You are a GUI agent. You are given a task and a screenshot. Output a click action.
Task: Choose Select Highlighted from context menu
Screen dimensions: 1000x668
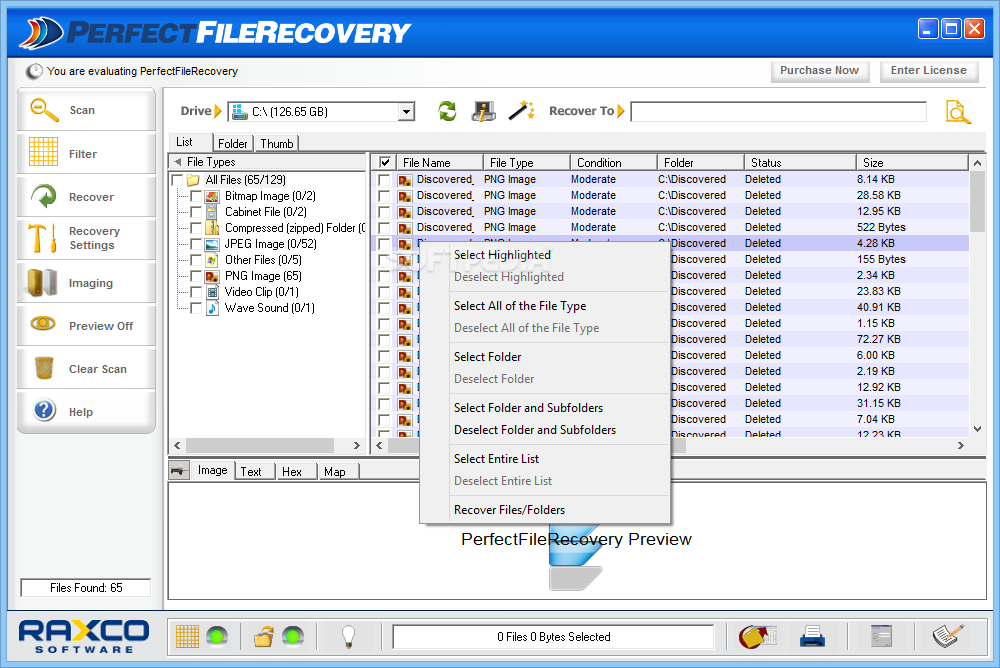503,255
